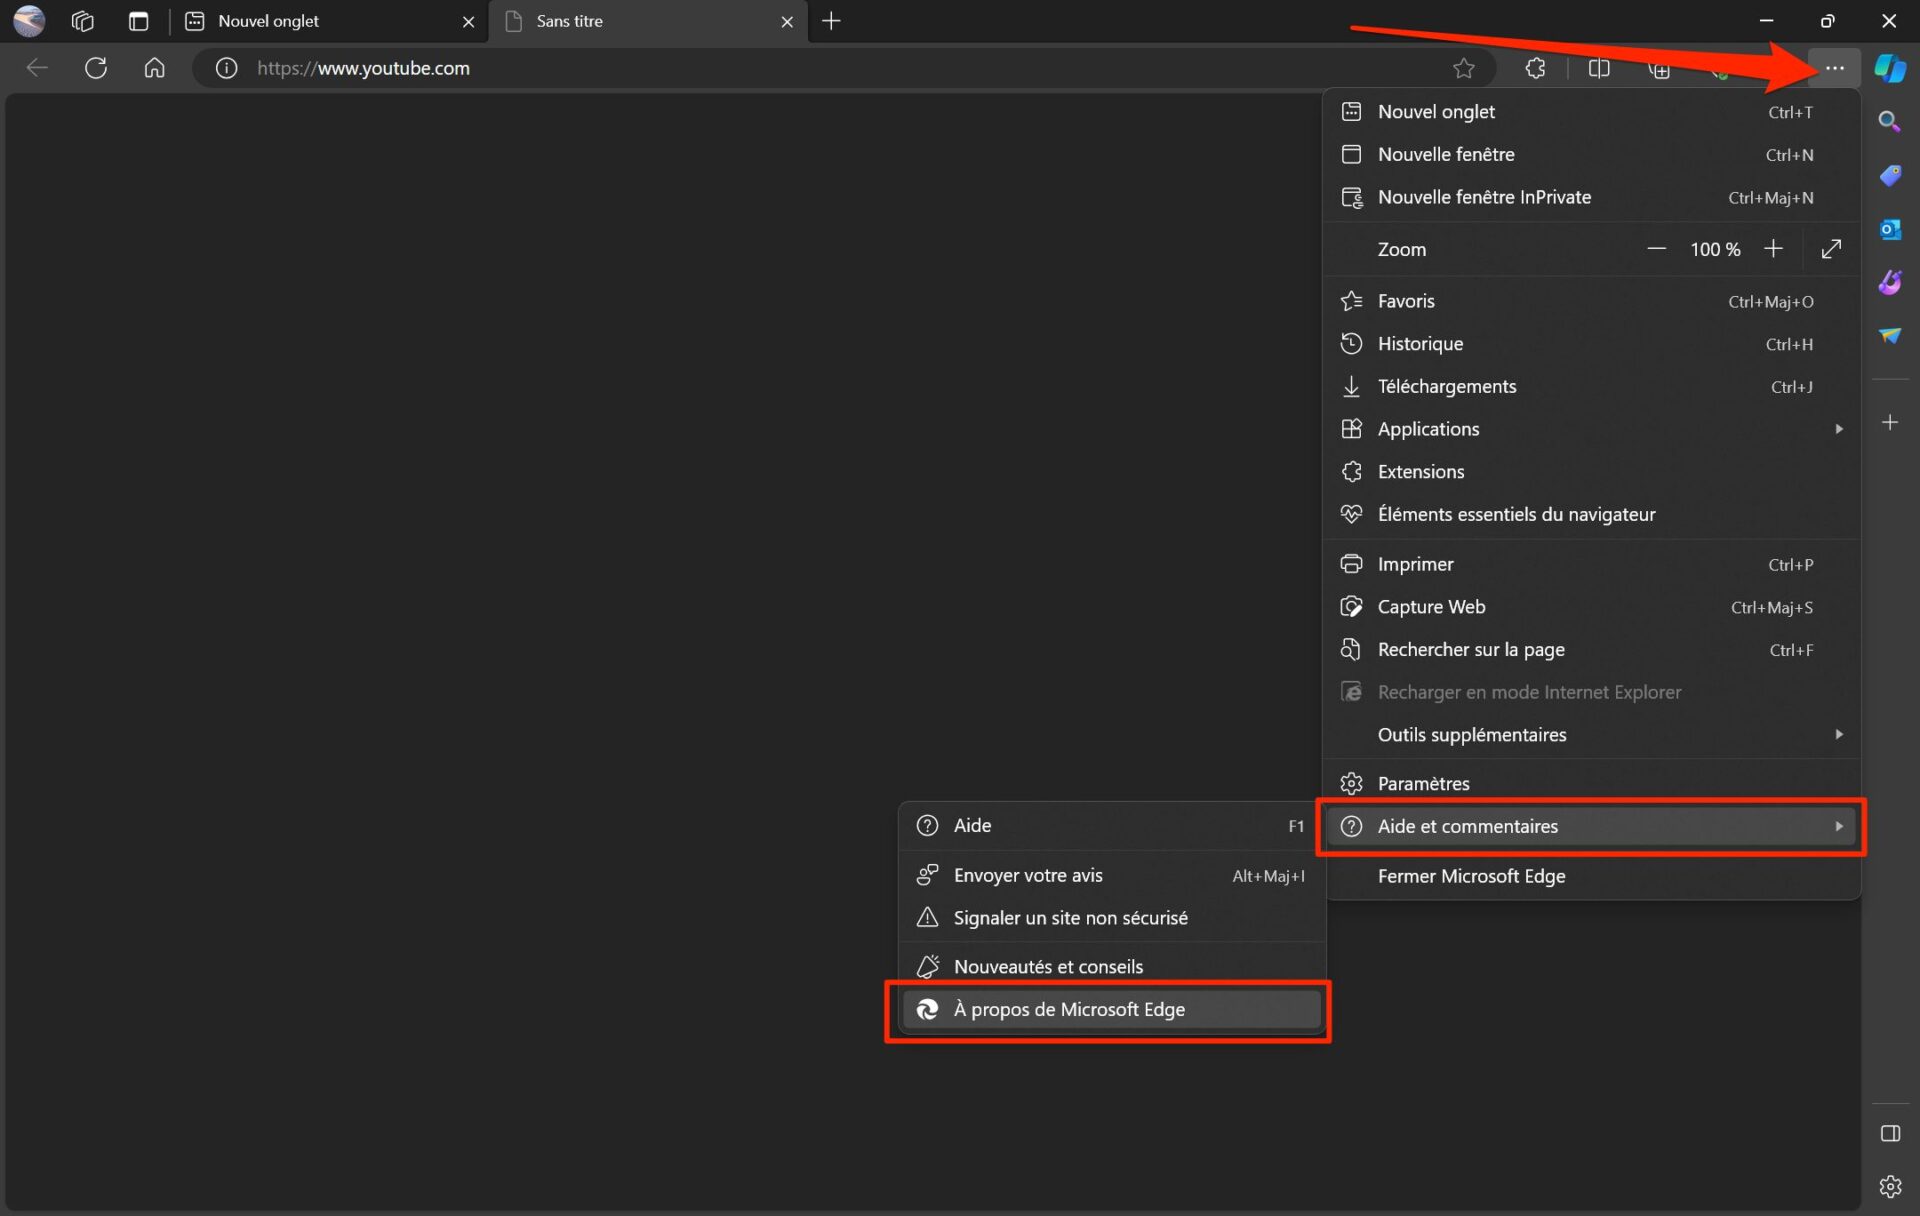Click the sidebar settings gear icon
The width and height of the screenshot is (1920, 1216).
(x=1889, y=1186)
